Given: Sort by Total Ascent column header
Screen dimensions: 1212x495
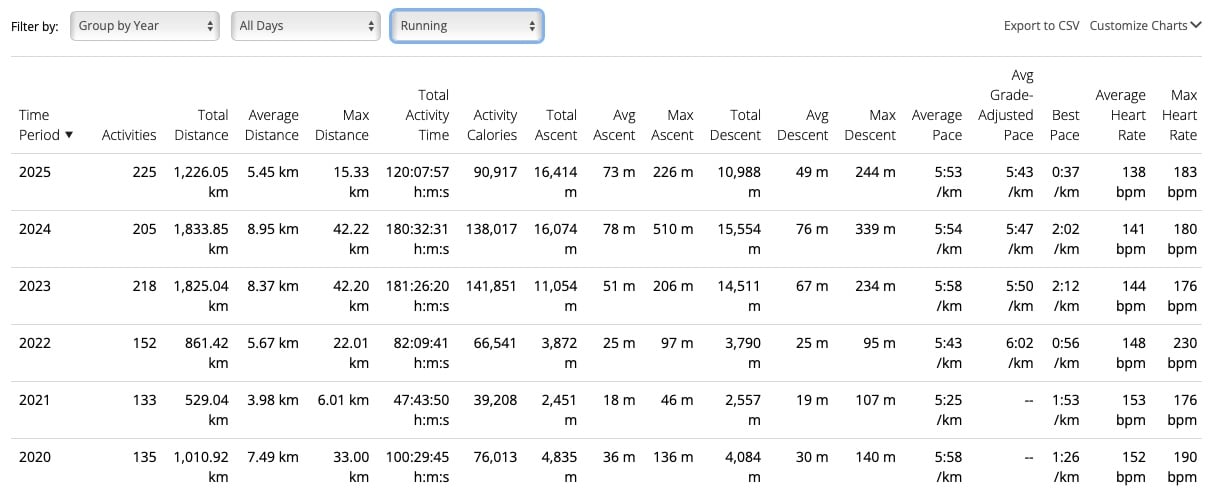Looking at the screenshot, I should click(x=555, y=125).
